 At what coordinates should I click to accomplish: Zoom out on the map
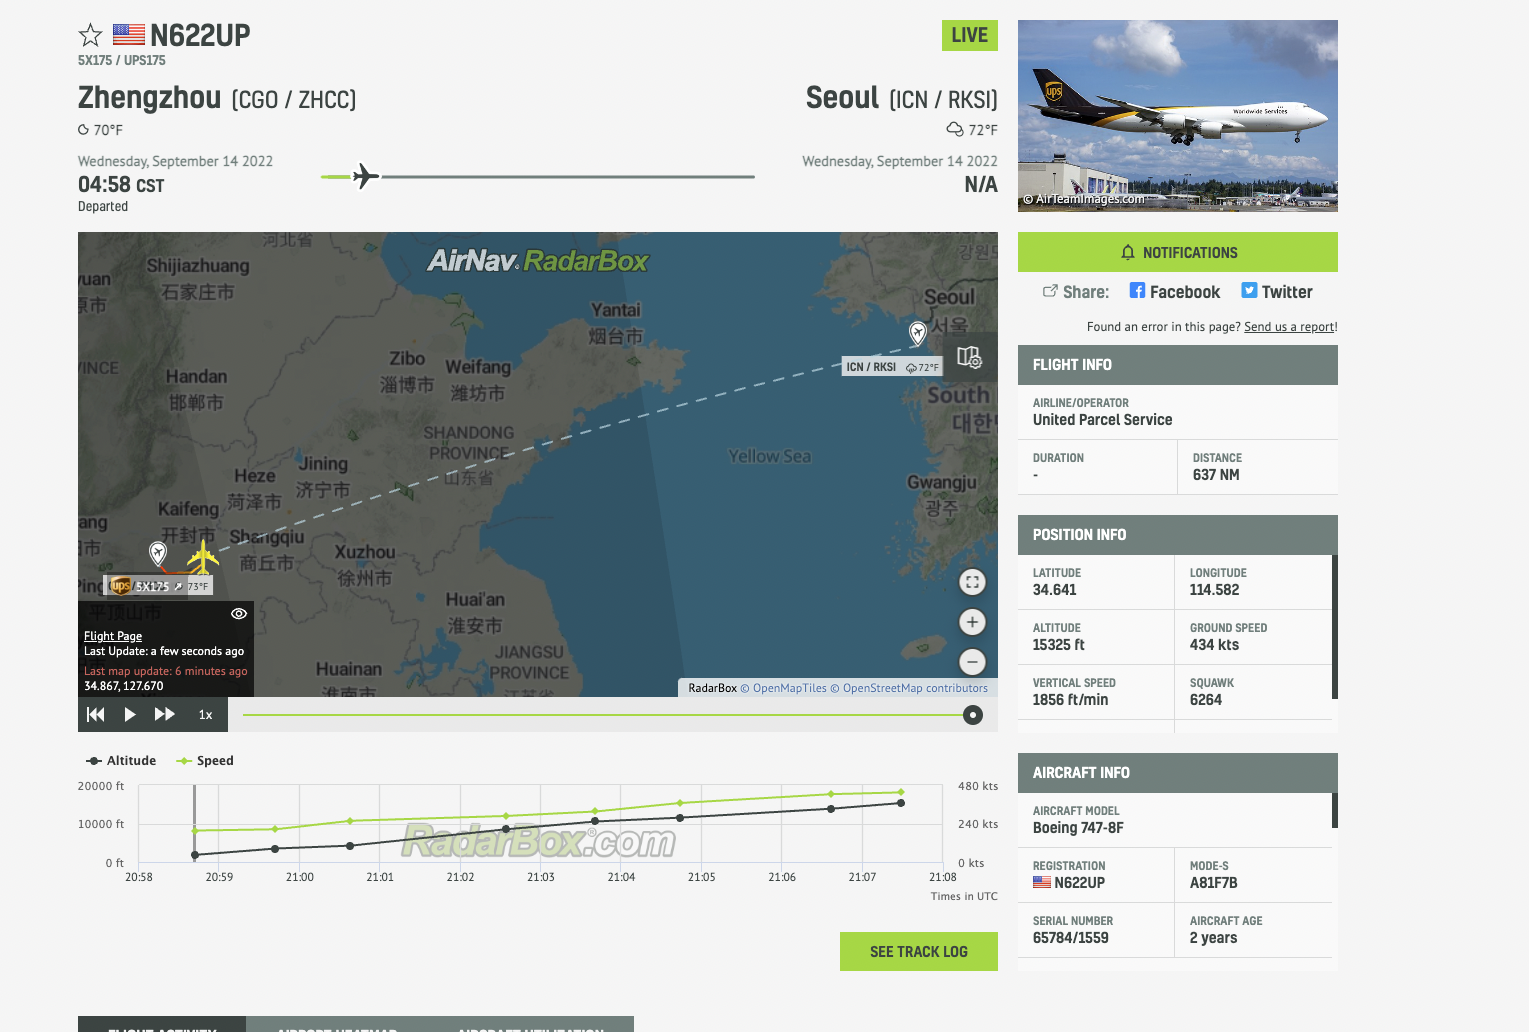972,662
